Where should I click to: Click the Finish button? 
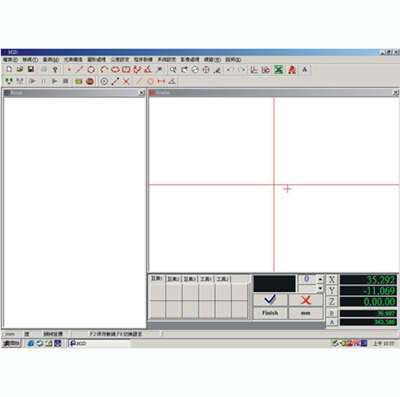[270, 313]
